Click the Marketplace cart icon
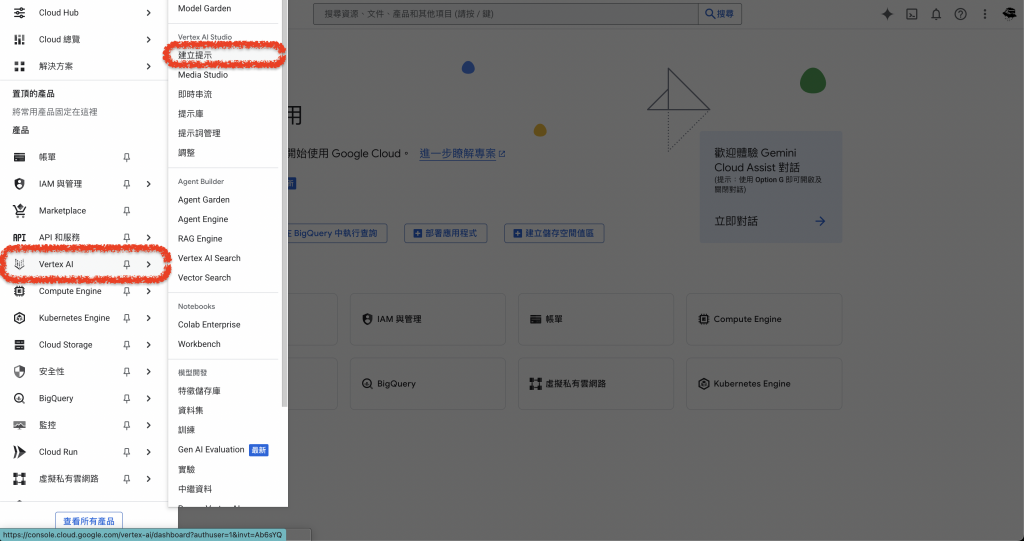 20,210
